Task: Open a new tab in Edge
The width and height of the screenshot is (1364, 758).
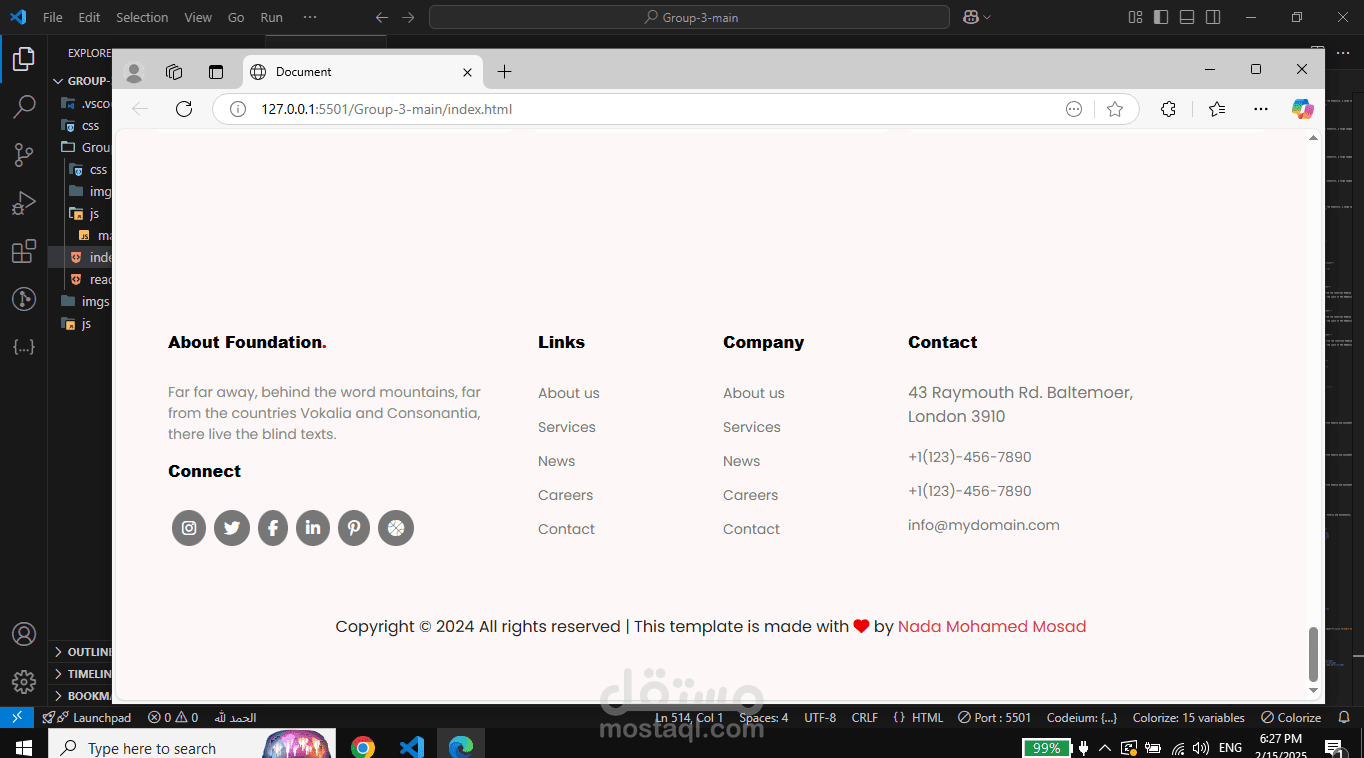Action: click(x=505, y=72)
